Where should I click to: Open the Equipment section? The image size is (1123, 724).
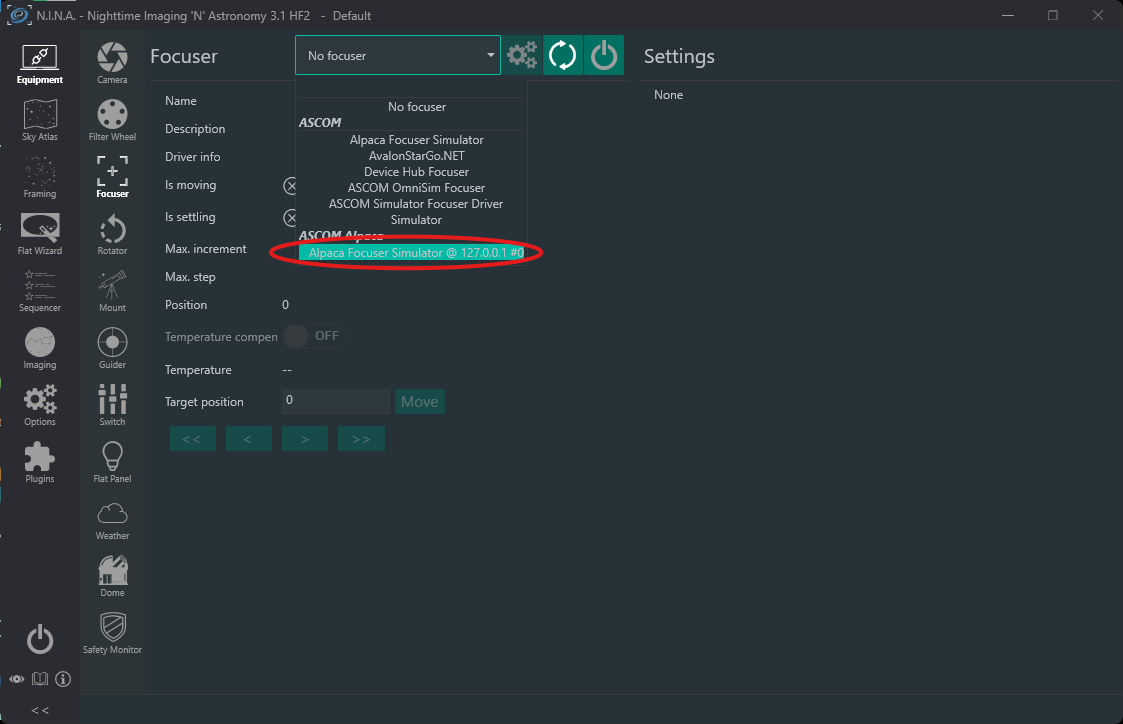40,64
